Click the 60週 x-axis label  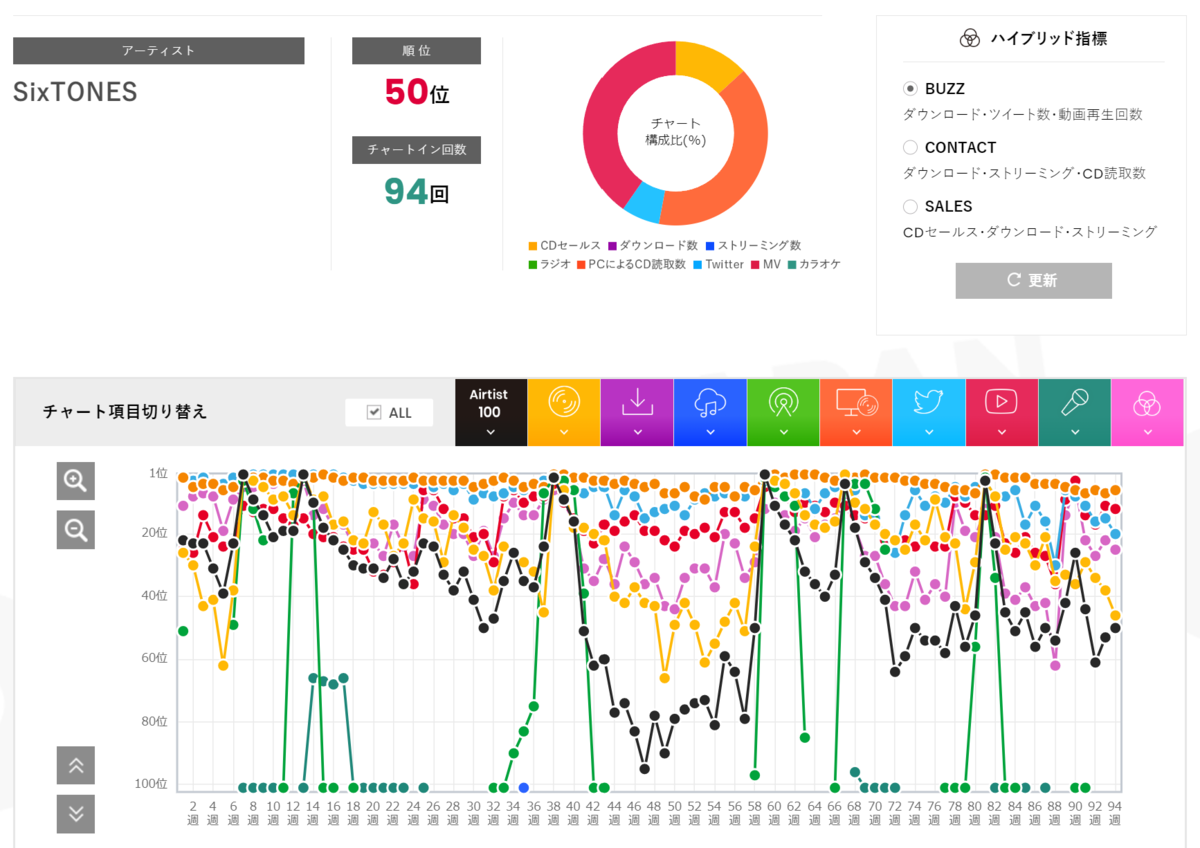pyautogui.click(x=773, y=812)
